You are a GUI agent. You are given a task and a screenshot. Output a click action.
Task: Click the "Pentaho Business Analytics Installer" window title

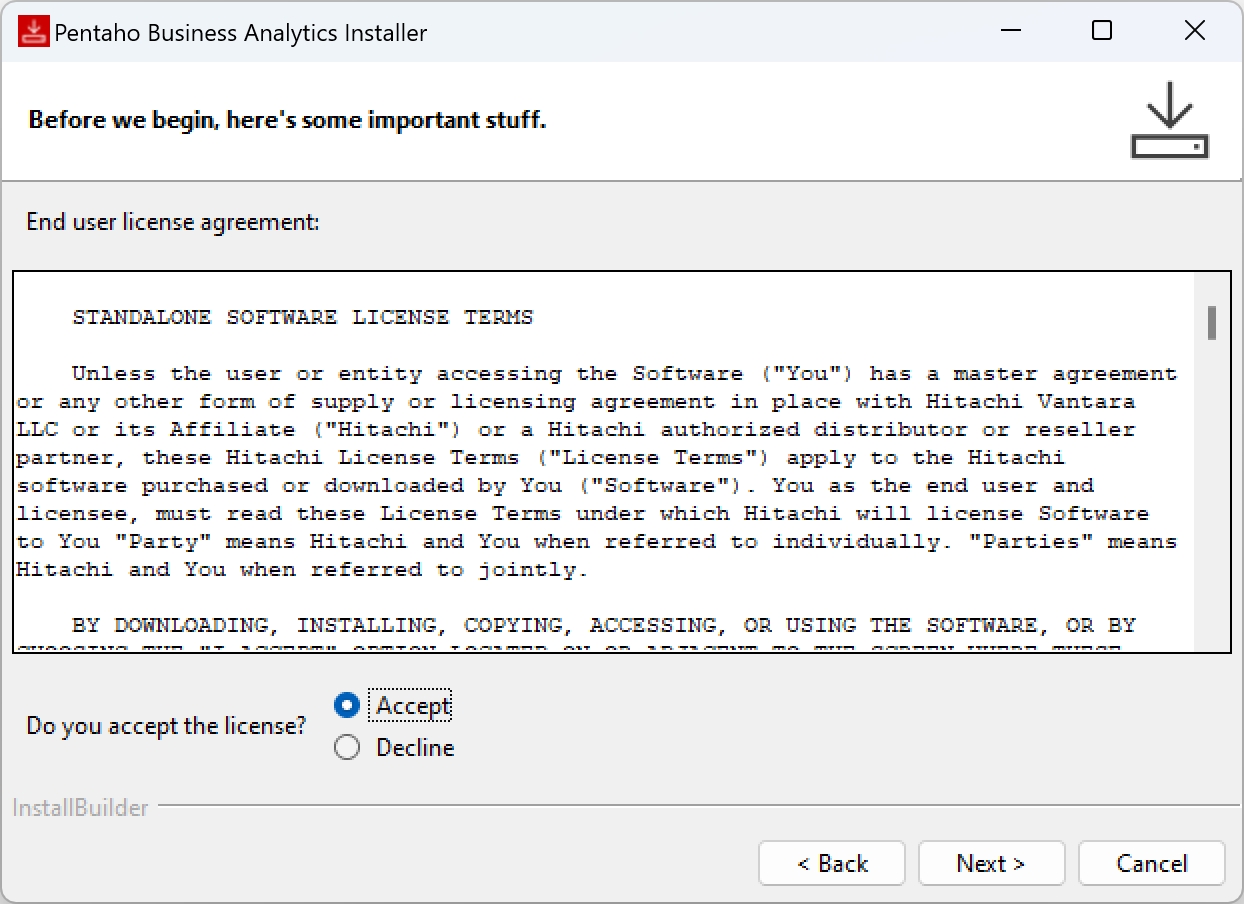point(240,33)
